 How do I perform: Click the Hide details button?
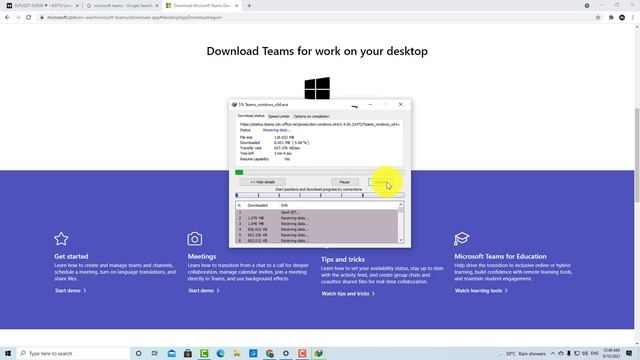(262, 182)
